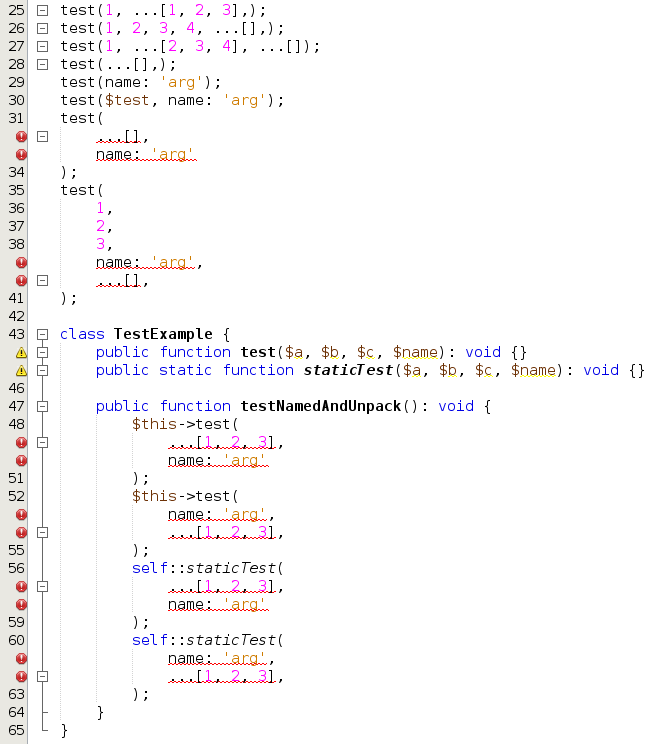Collapse fold marker on line 28 test(...[],)

(43, 65)
